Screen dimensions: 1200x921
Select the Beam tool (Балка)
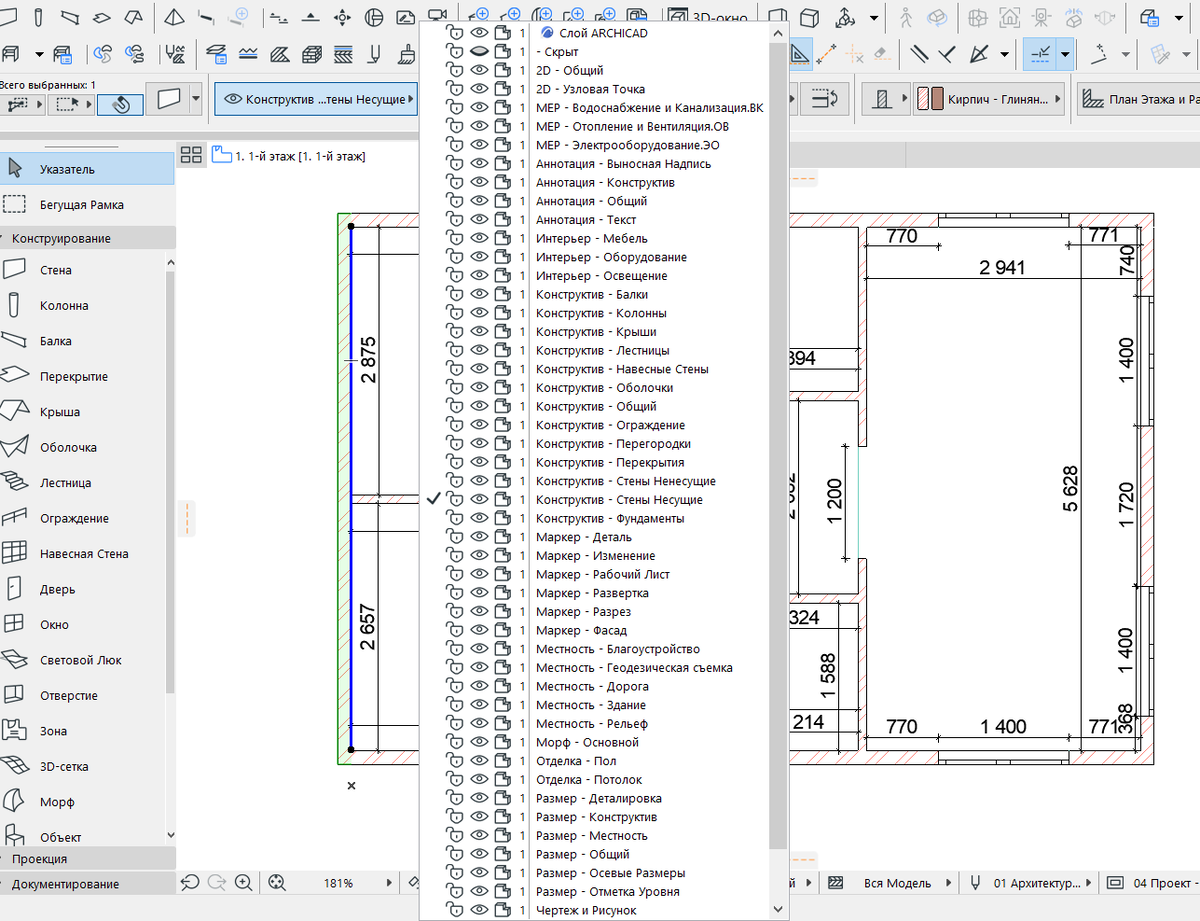click(82, 341)
